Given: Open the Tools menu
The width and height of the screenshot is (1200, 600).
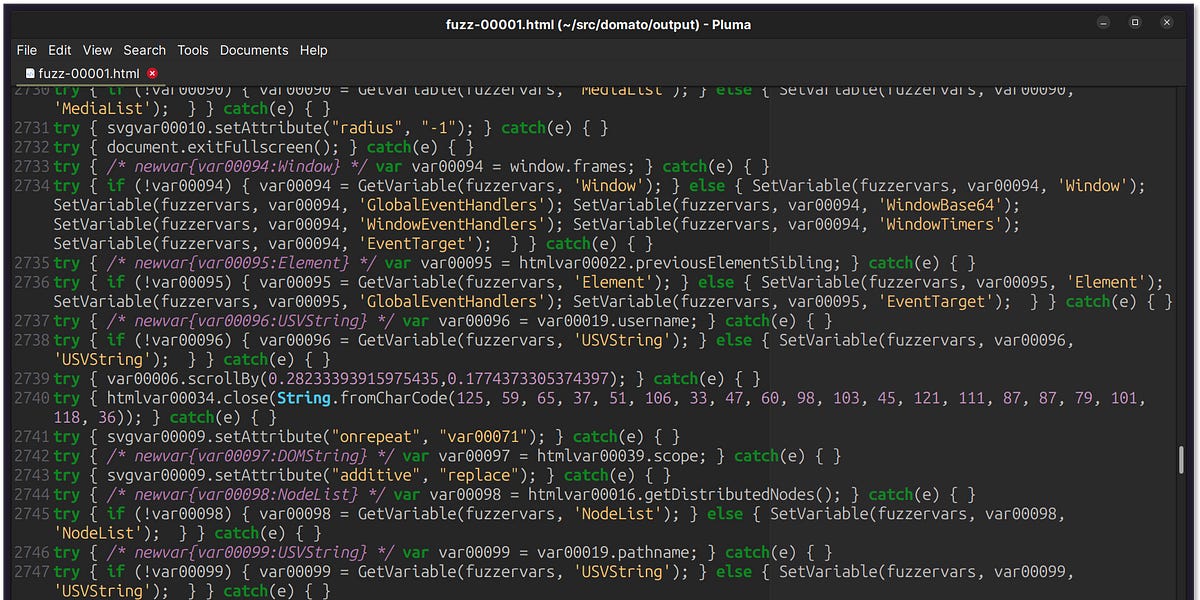Looking at the screenshot, I should (x=193, y=50).
